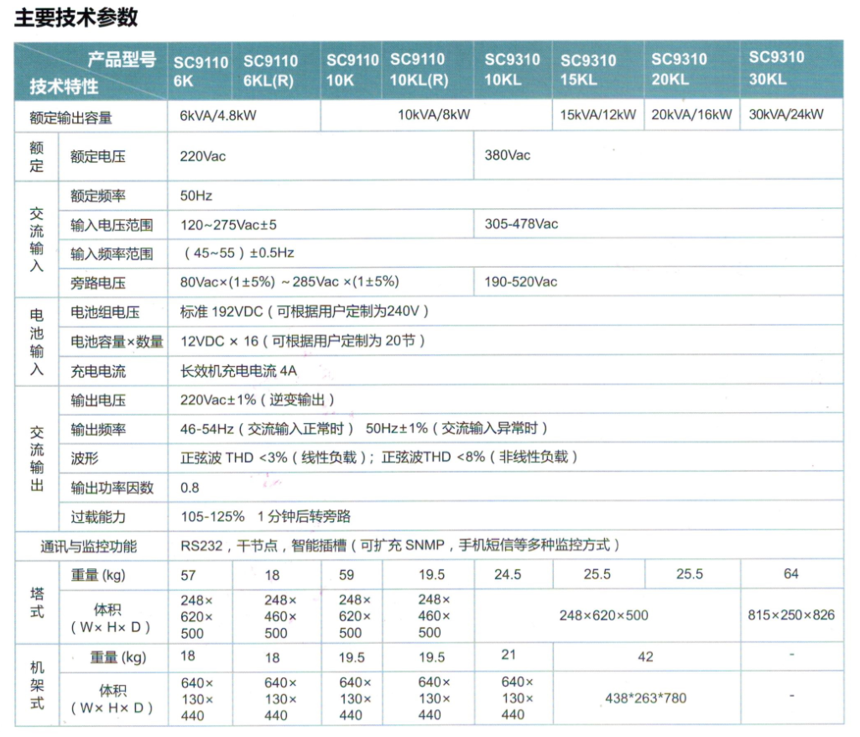Click the 20kVA/16kW capacity value

(x=692, y=115)
